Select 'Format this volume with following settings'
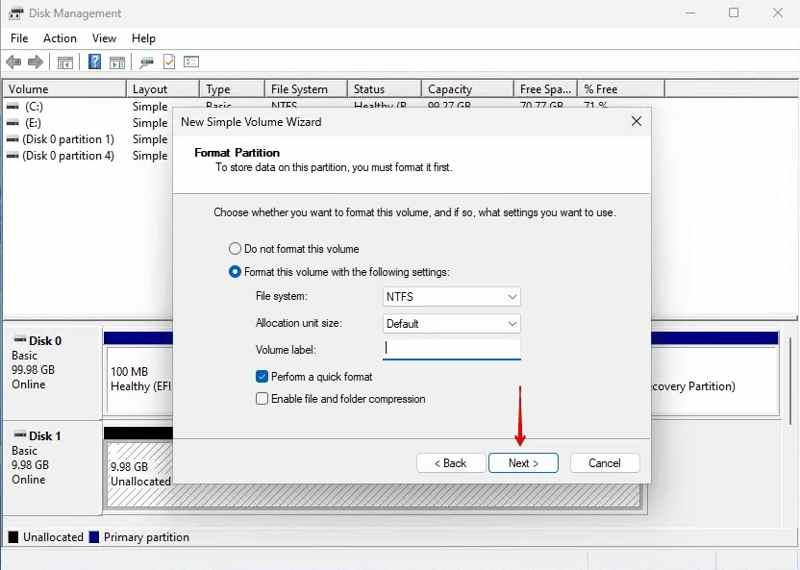Screen dimensions: 800x570 (x=235, y=272)
